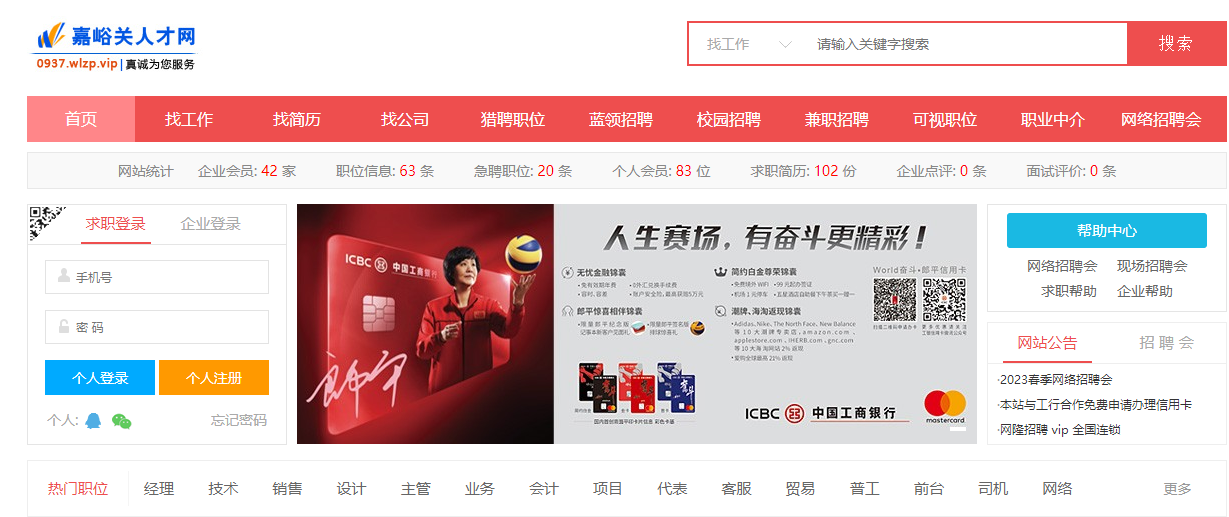Click the keyword search input field
The height and width of the screenshot is (517, 1229).
pyautogui.click(x=965, y=44)
